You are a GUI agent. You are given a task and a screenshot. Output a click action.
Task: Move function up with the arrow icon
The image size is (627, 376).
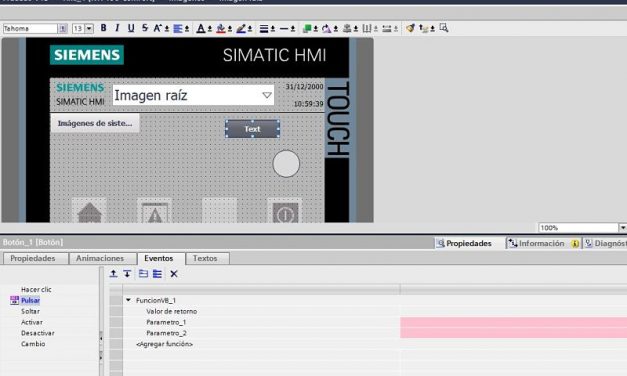114,274
